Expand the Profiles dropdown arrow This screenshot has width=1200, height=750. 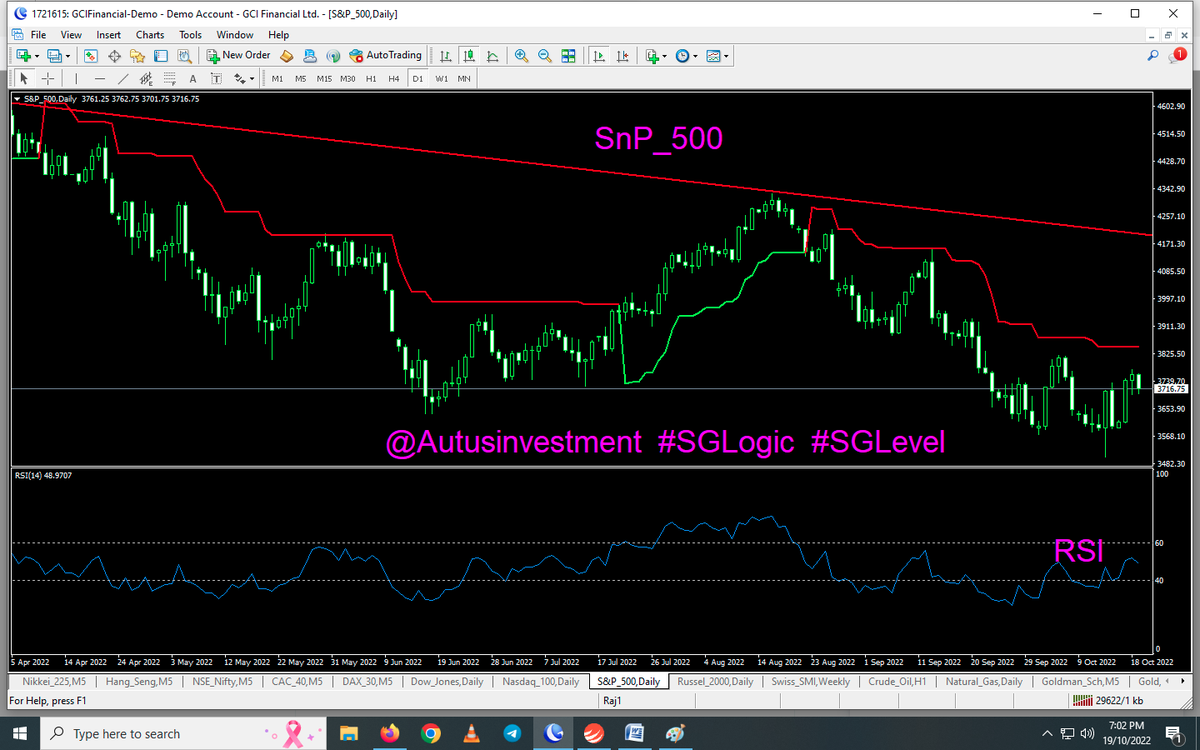(x=68, y=56)
